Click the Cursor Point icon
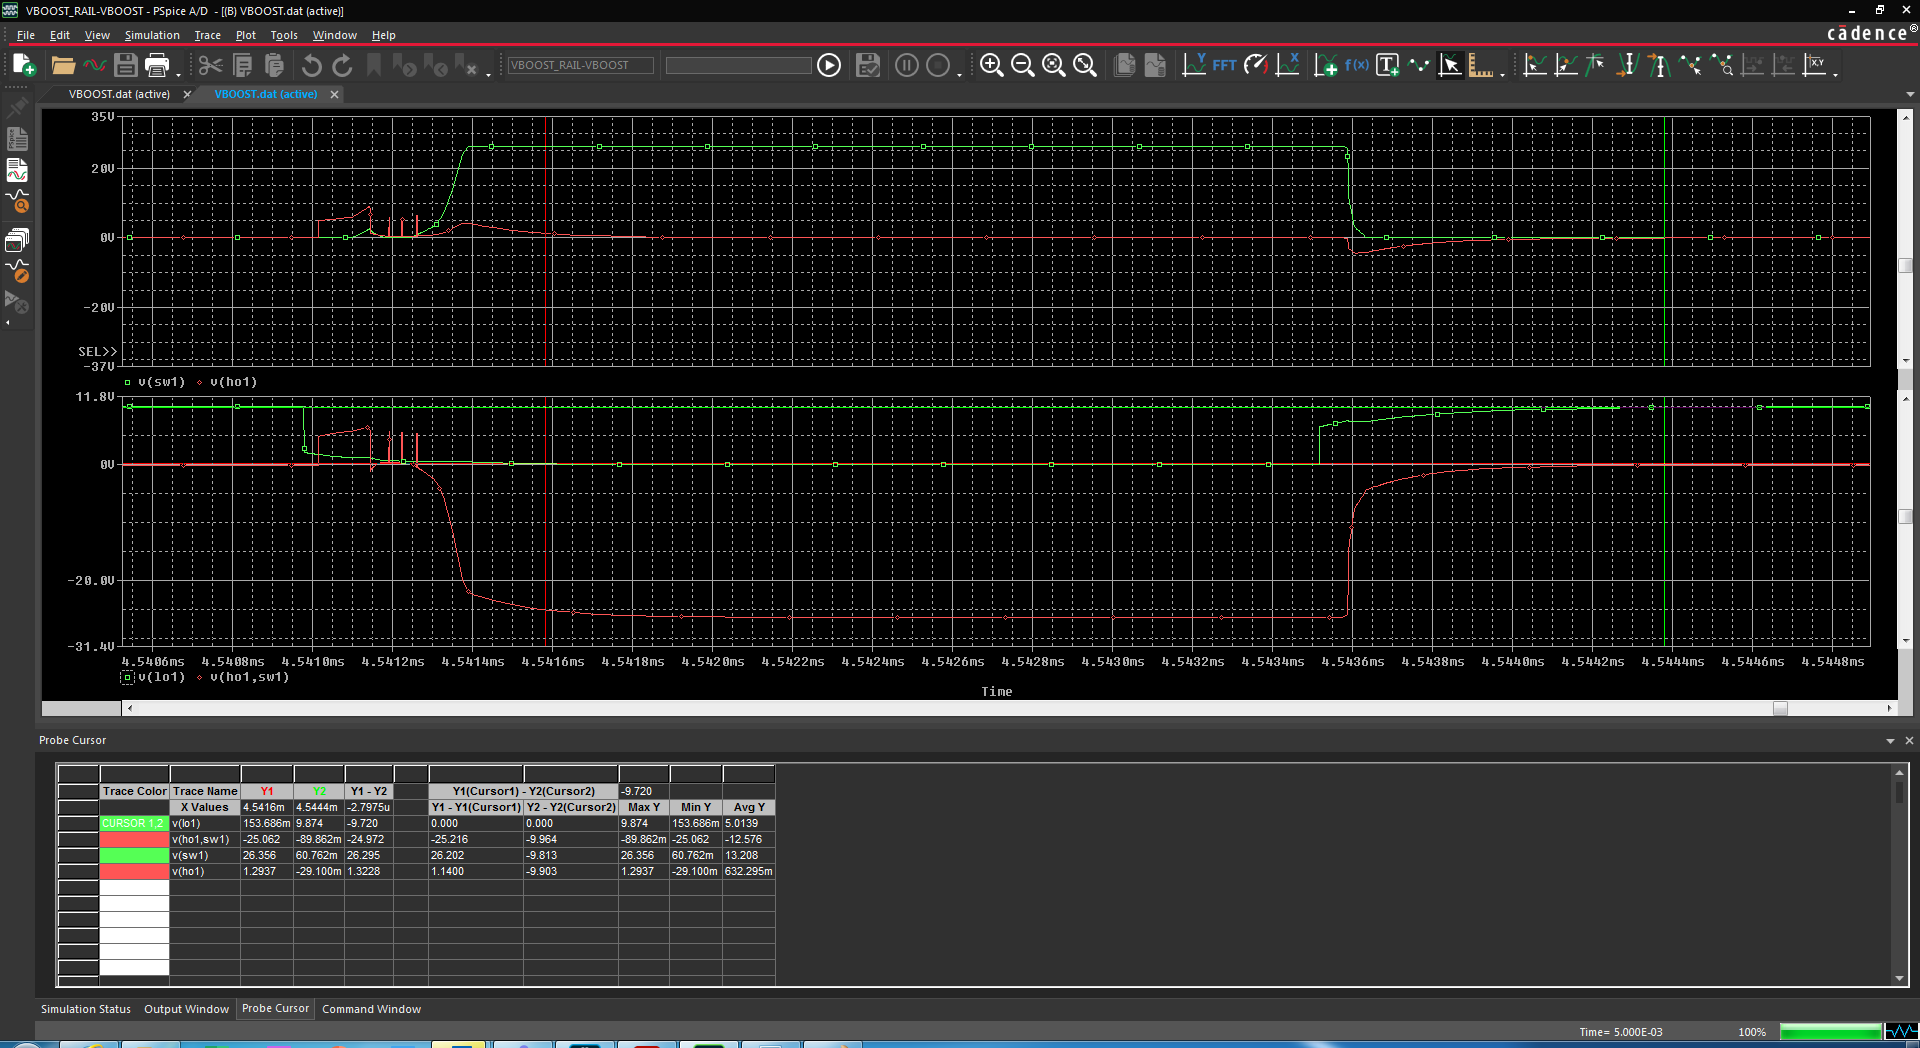1920x1048 pixels. 1690,65
